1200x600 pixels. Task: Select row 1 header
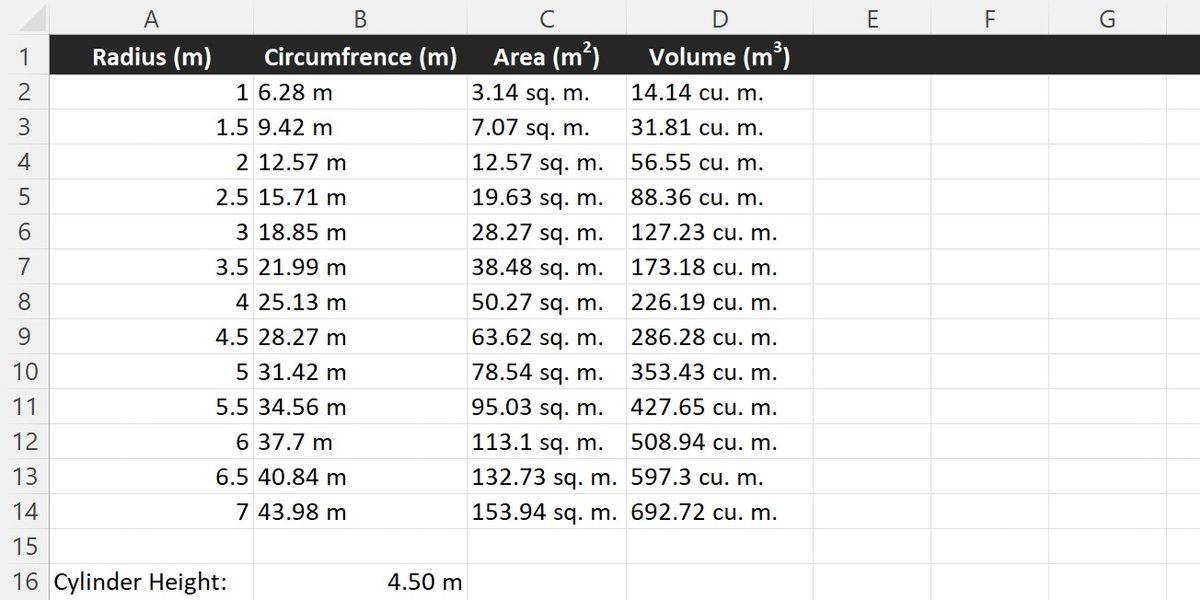click(x=24, y=56)
